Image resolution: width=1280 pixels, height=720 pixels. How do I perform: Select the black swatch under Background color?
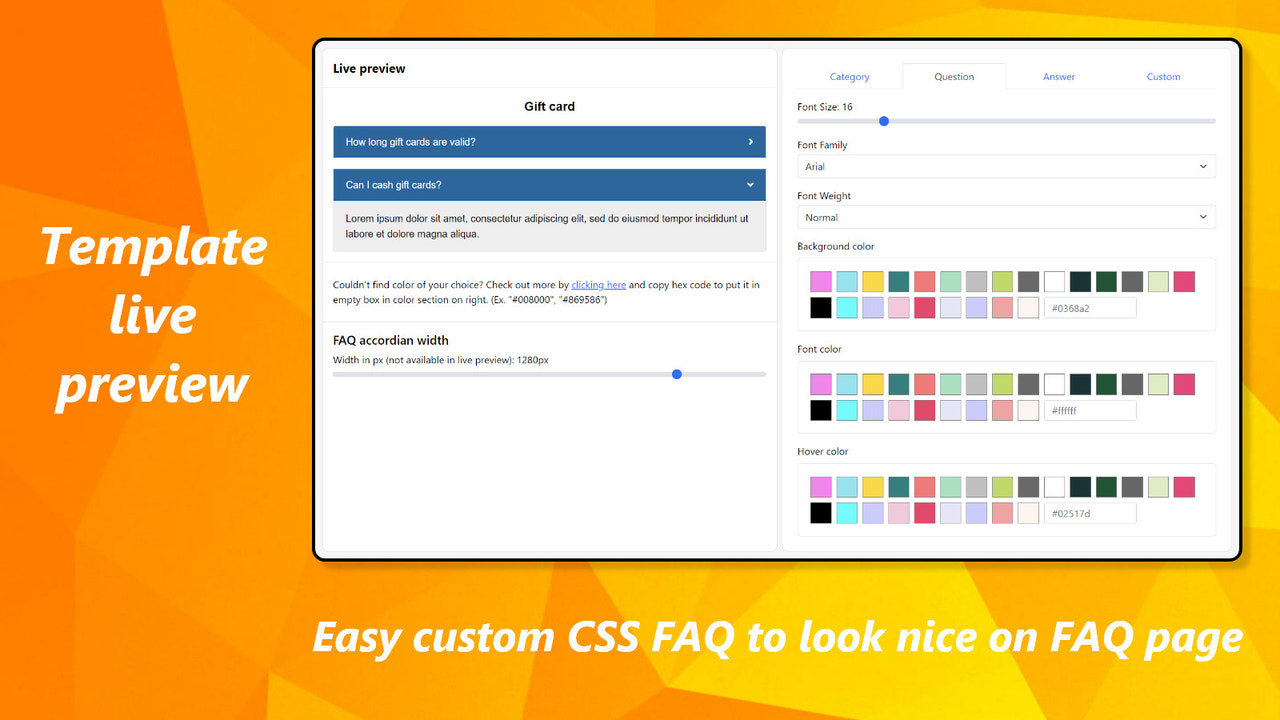[x=821, y=307]
